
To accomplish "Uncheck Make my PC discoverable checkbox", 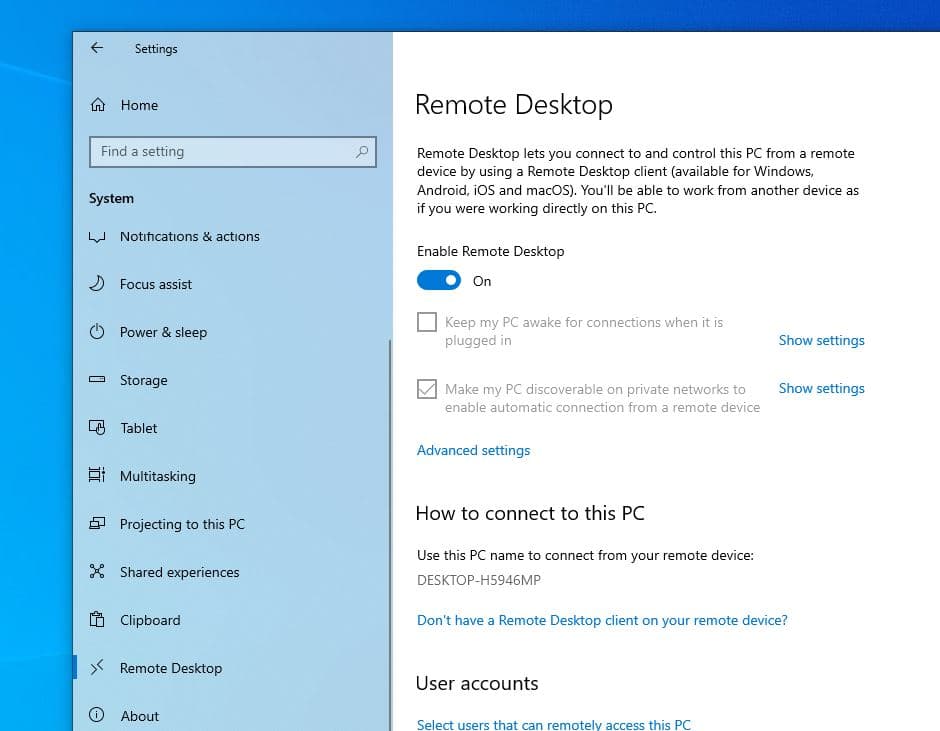I will (427, 389).
